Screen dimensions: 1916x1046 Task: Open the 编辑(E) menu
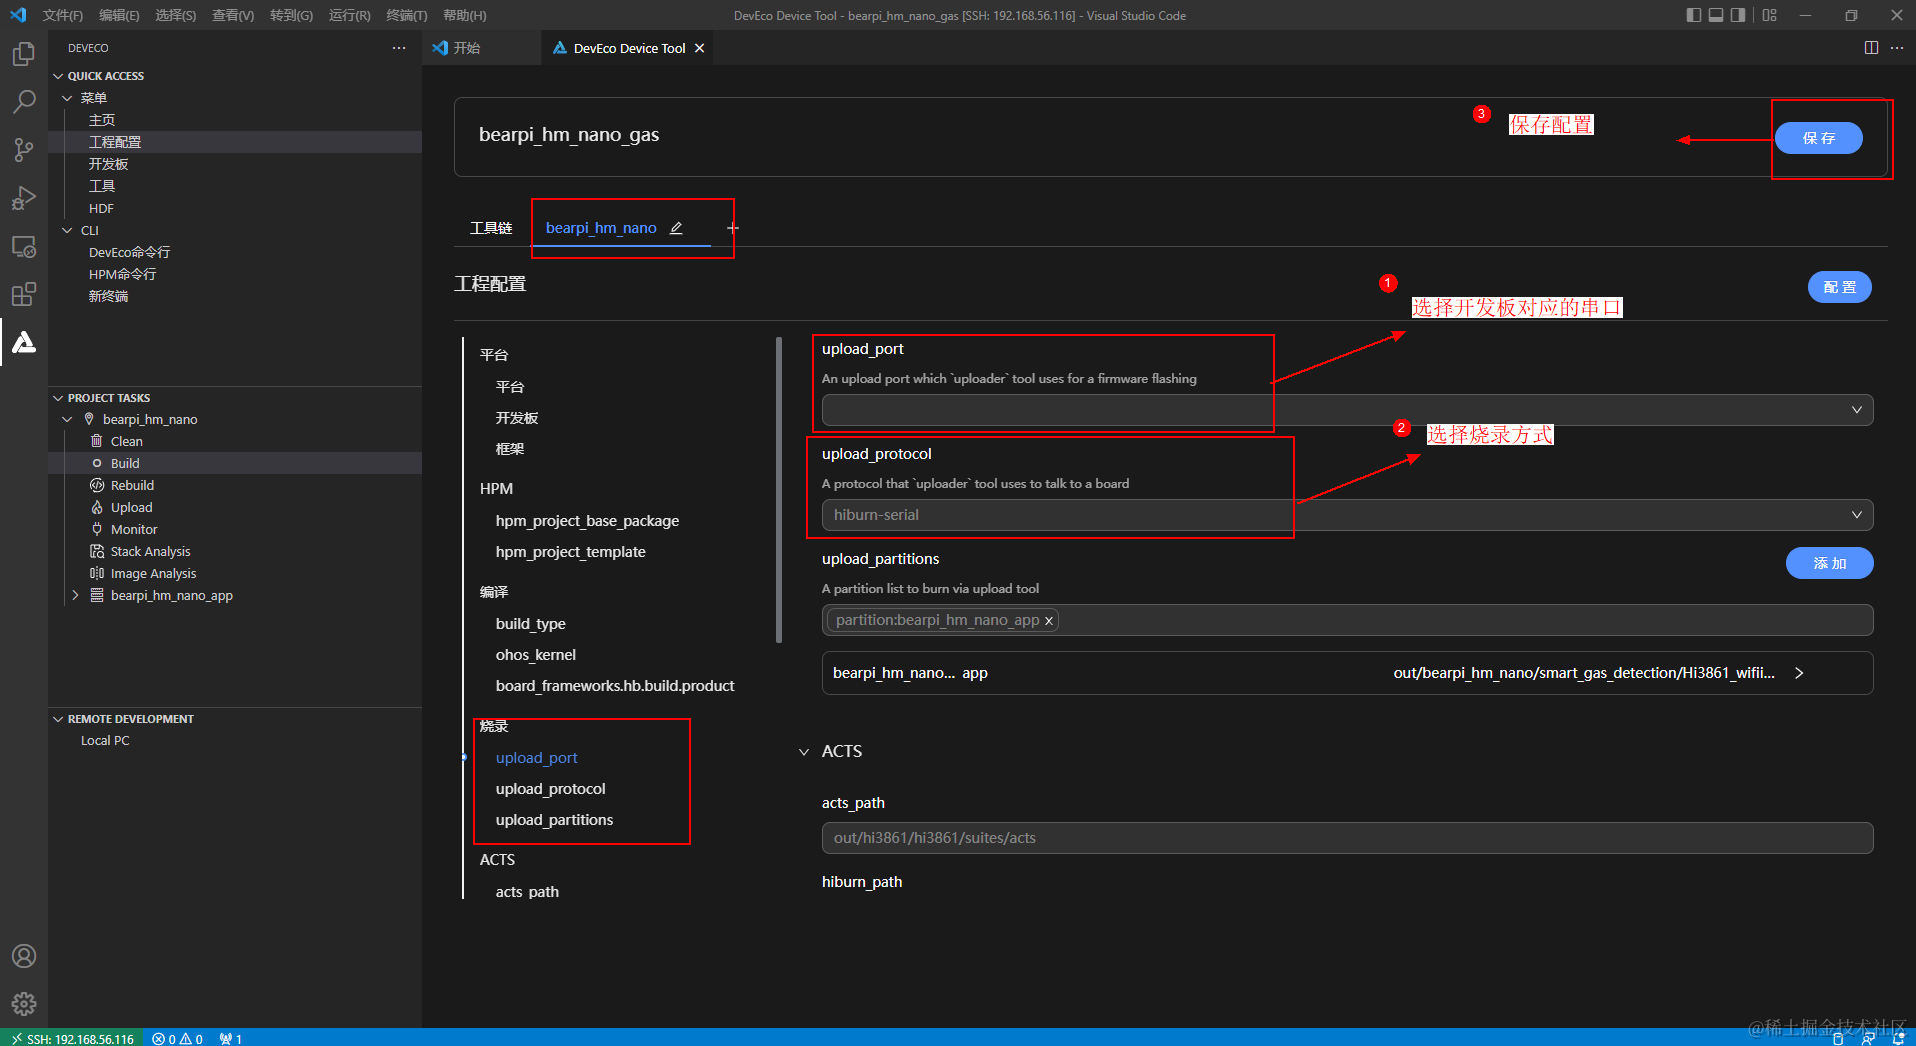click(x=119, y=15)
